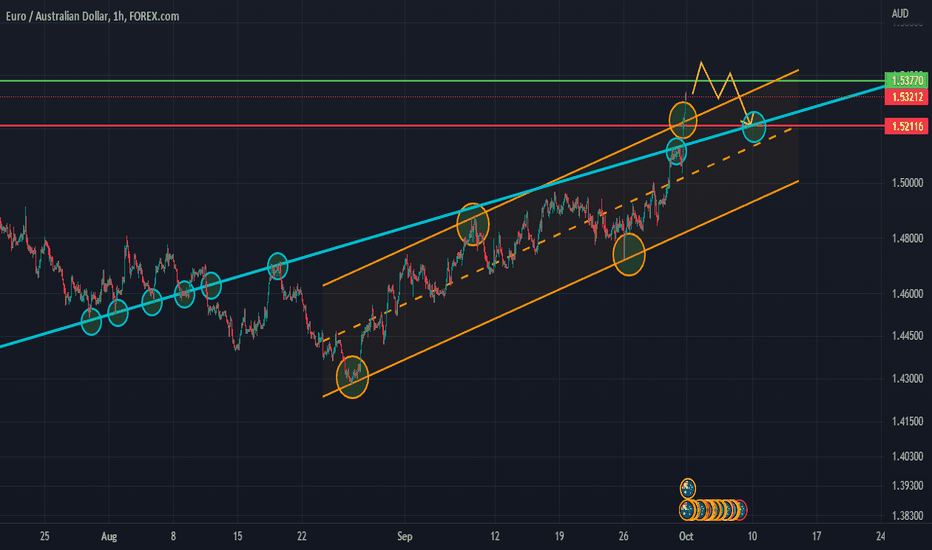Click the 1.44500 price axis value
The width and height of the screenshot is (932, 550).
click(x=907, y=336)
